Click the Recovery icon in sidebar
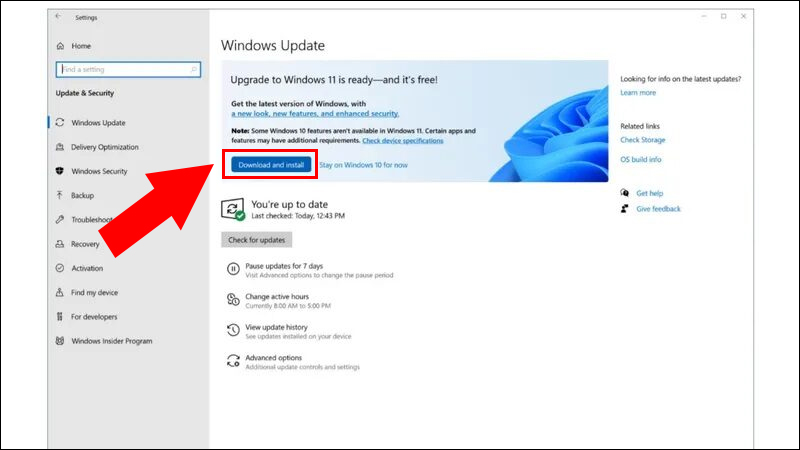The height and width of the screenshot is (450, 800). point(60,244)
